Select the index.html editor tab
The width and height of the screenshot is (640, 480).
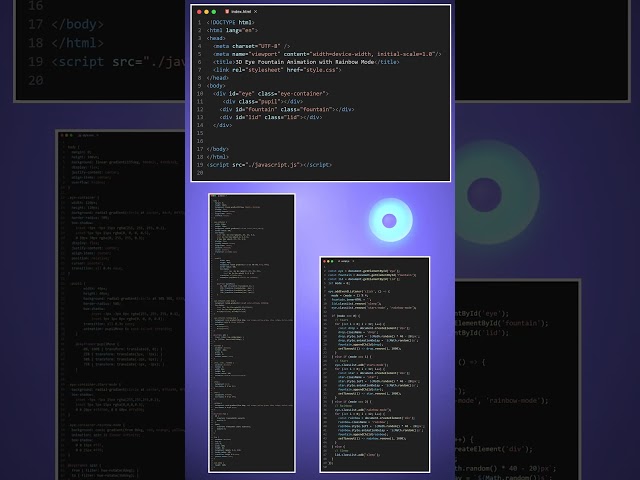pyautogui.click(x=241, y=11)
